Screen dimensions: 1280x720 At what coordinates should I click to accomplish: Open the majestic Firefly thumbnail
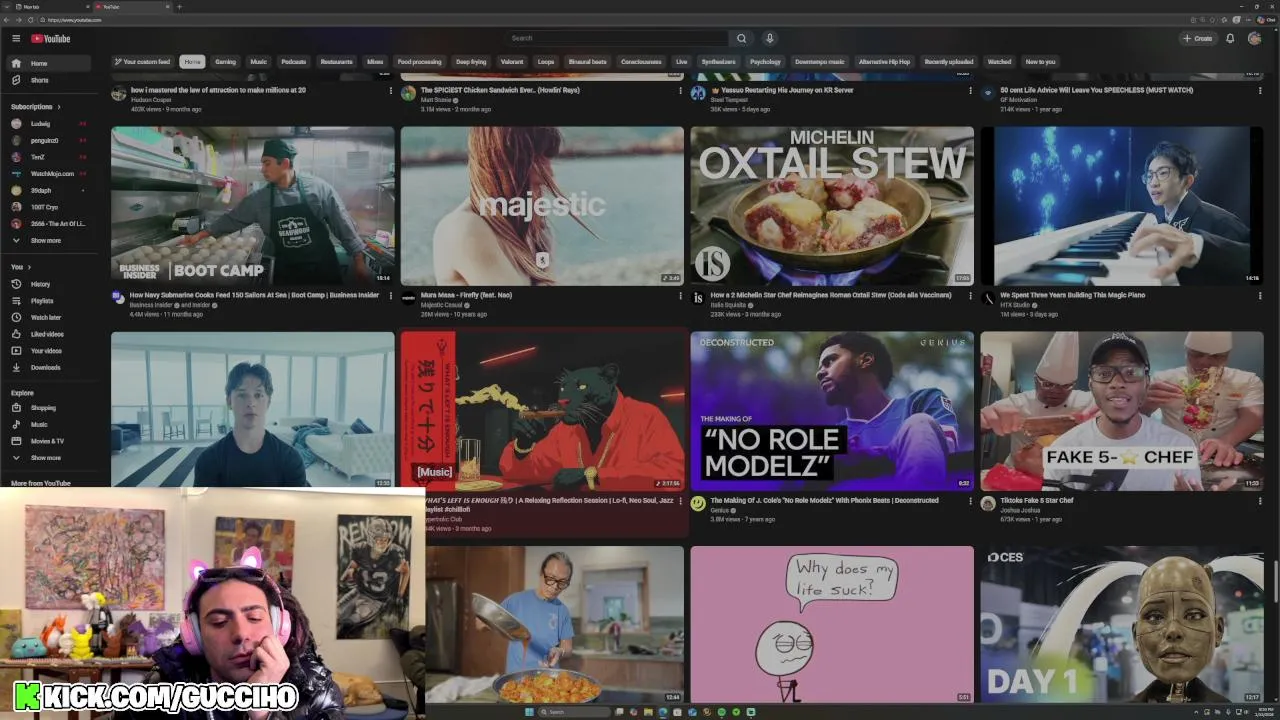point(542,206)
